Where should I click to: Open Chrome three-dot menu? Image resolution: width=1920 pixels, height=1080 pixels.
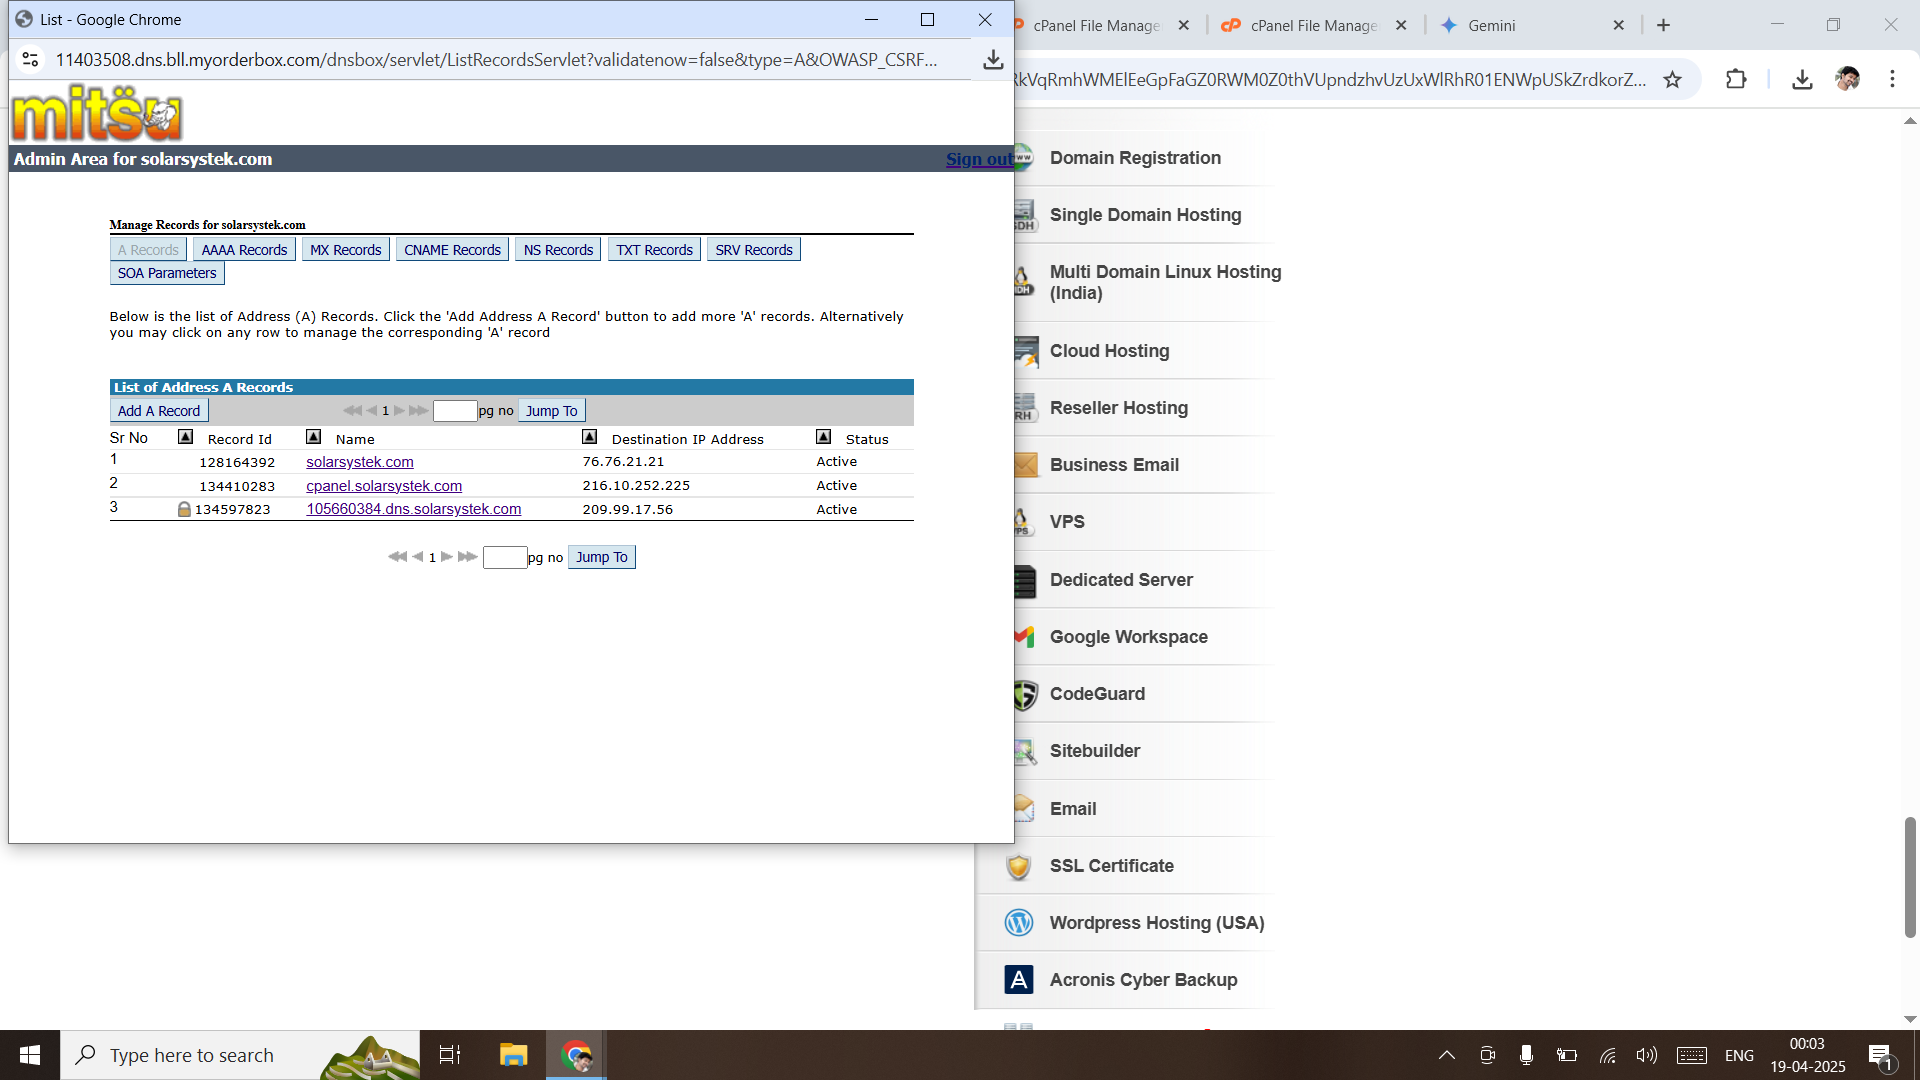(1892, 80)
